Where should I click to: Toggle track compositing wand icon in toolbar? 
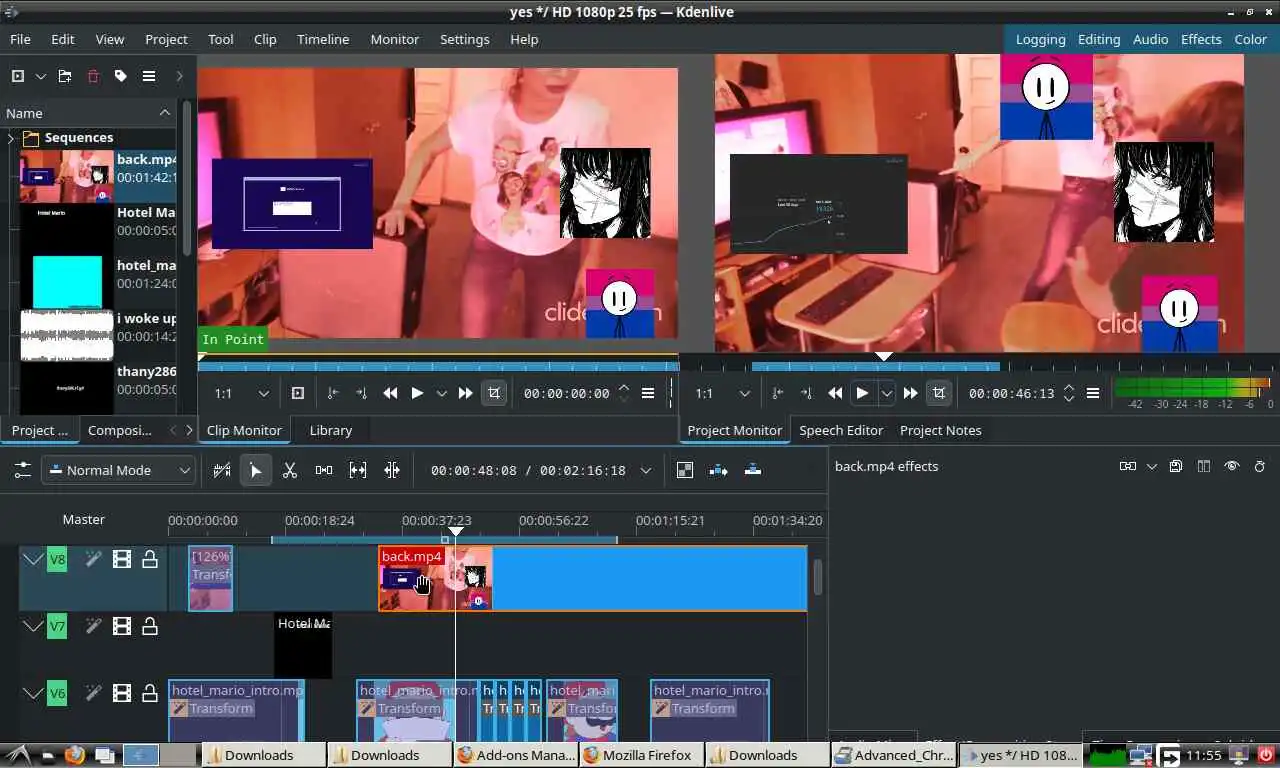pyautogui.click(x=222, y=470)
